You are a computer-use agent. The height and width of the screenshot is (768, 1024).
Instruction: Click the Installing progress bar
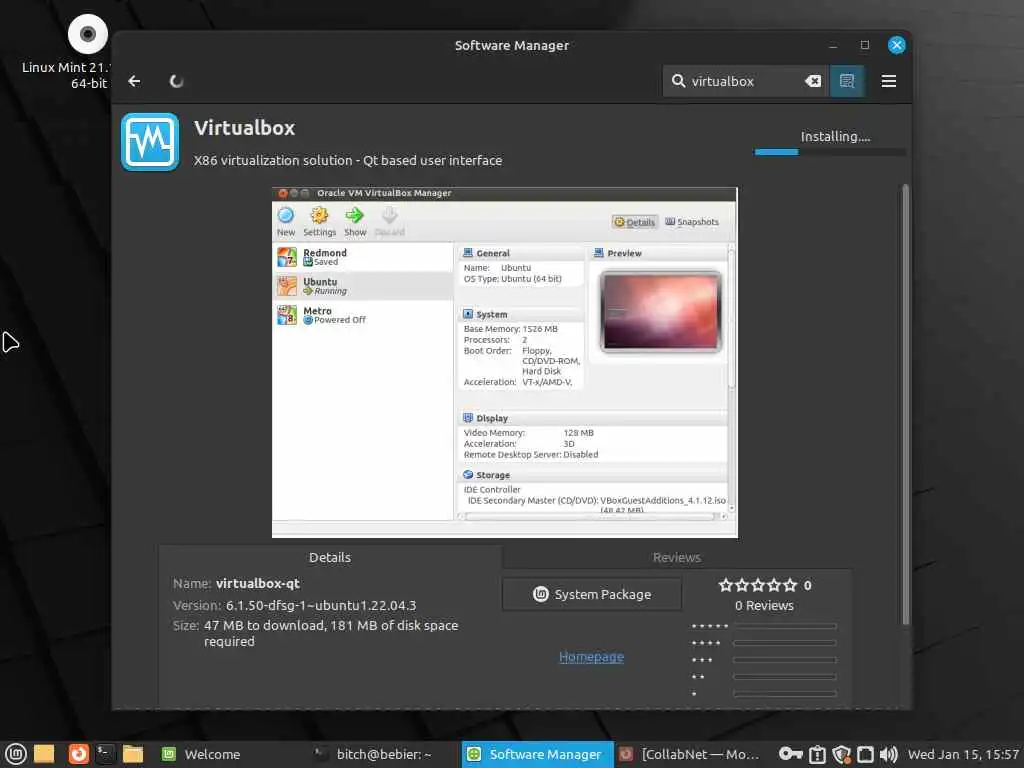point(829,152)
